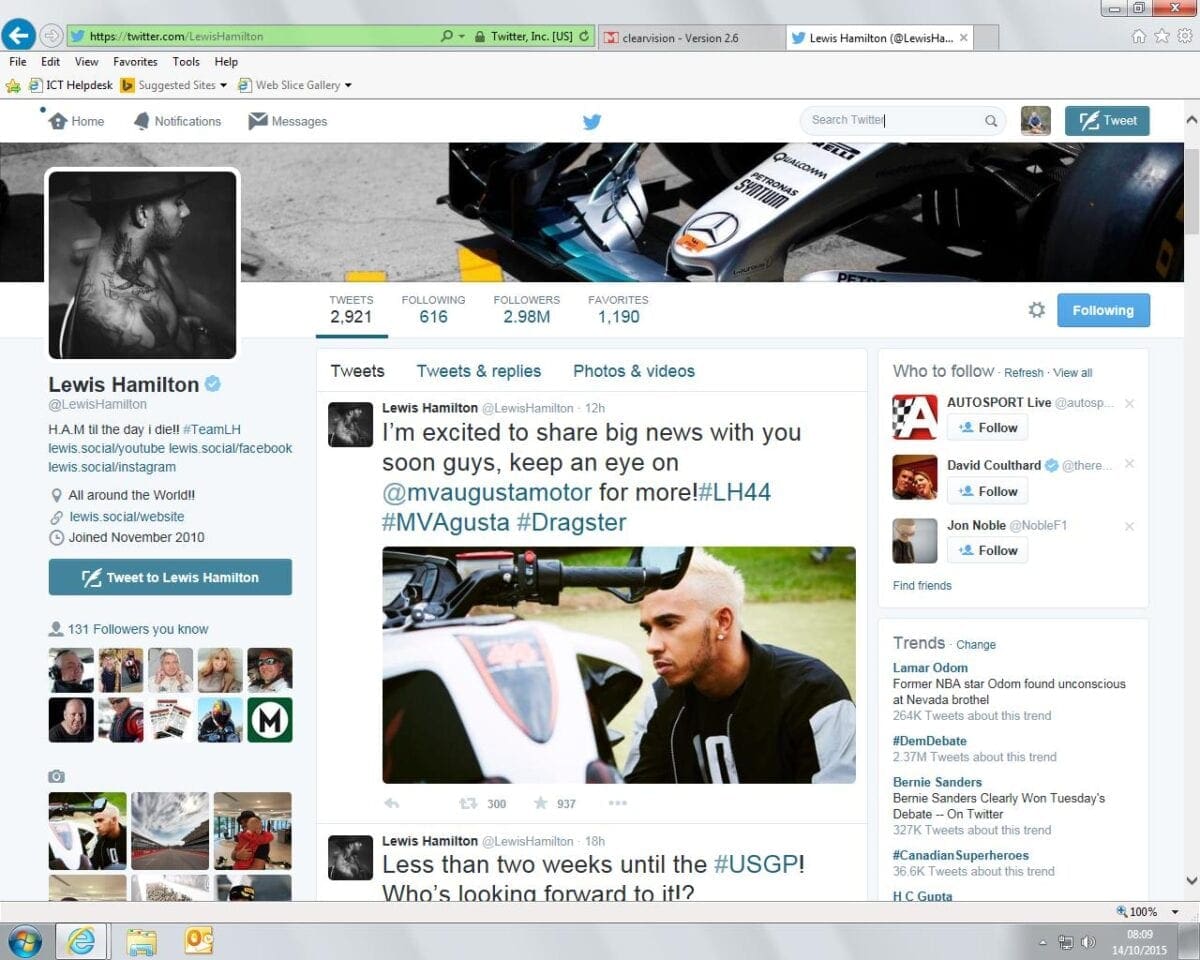
Task: Dismiss Jon Noble suggestion
Action: [x=1129, y=526]
